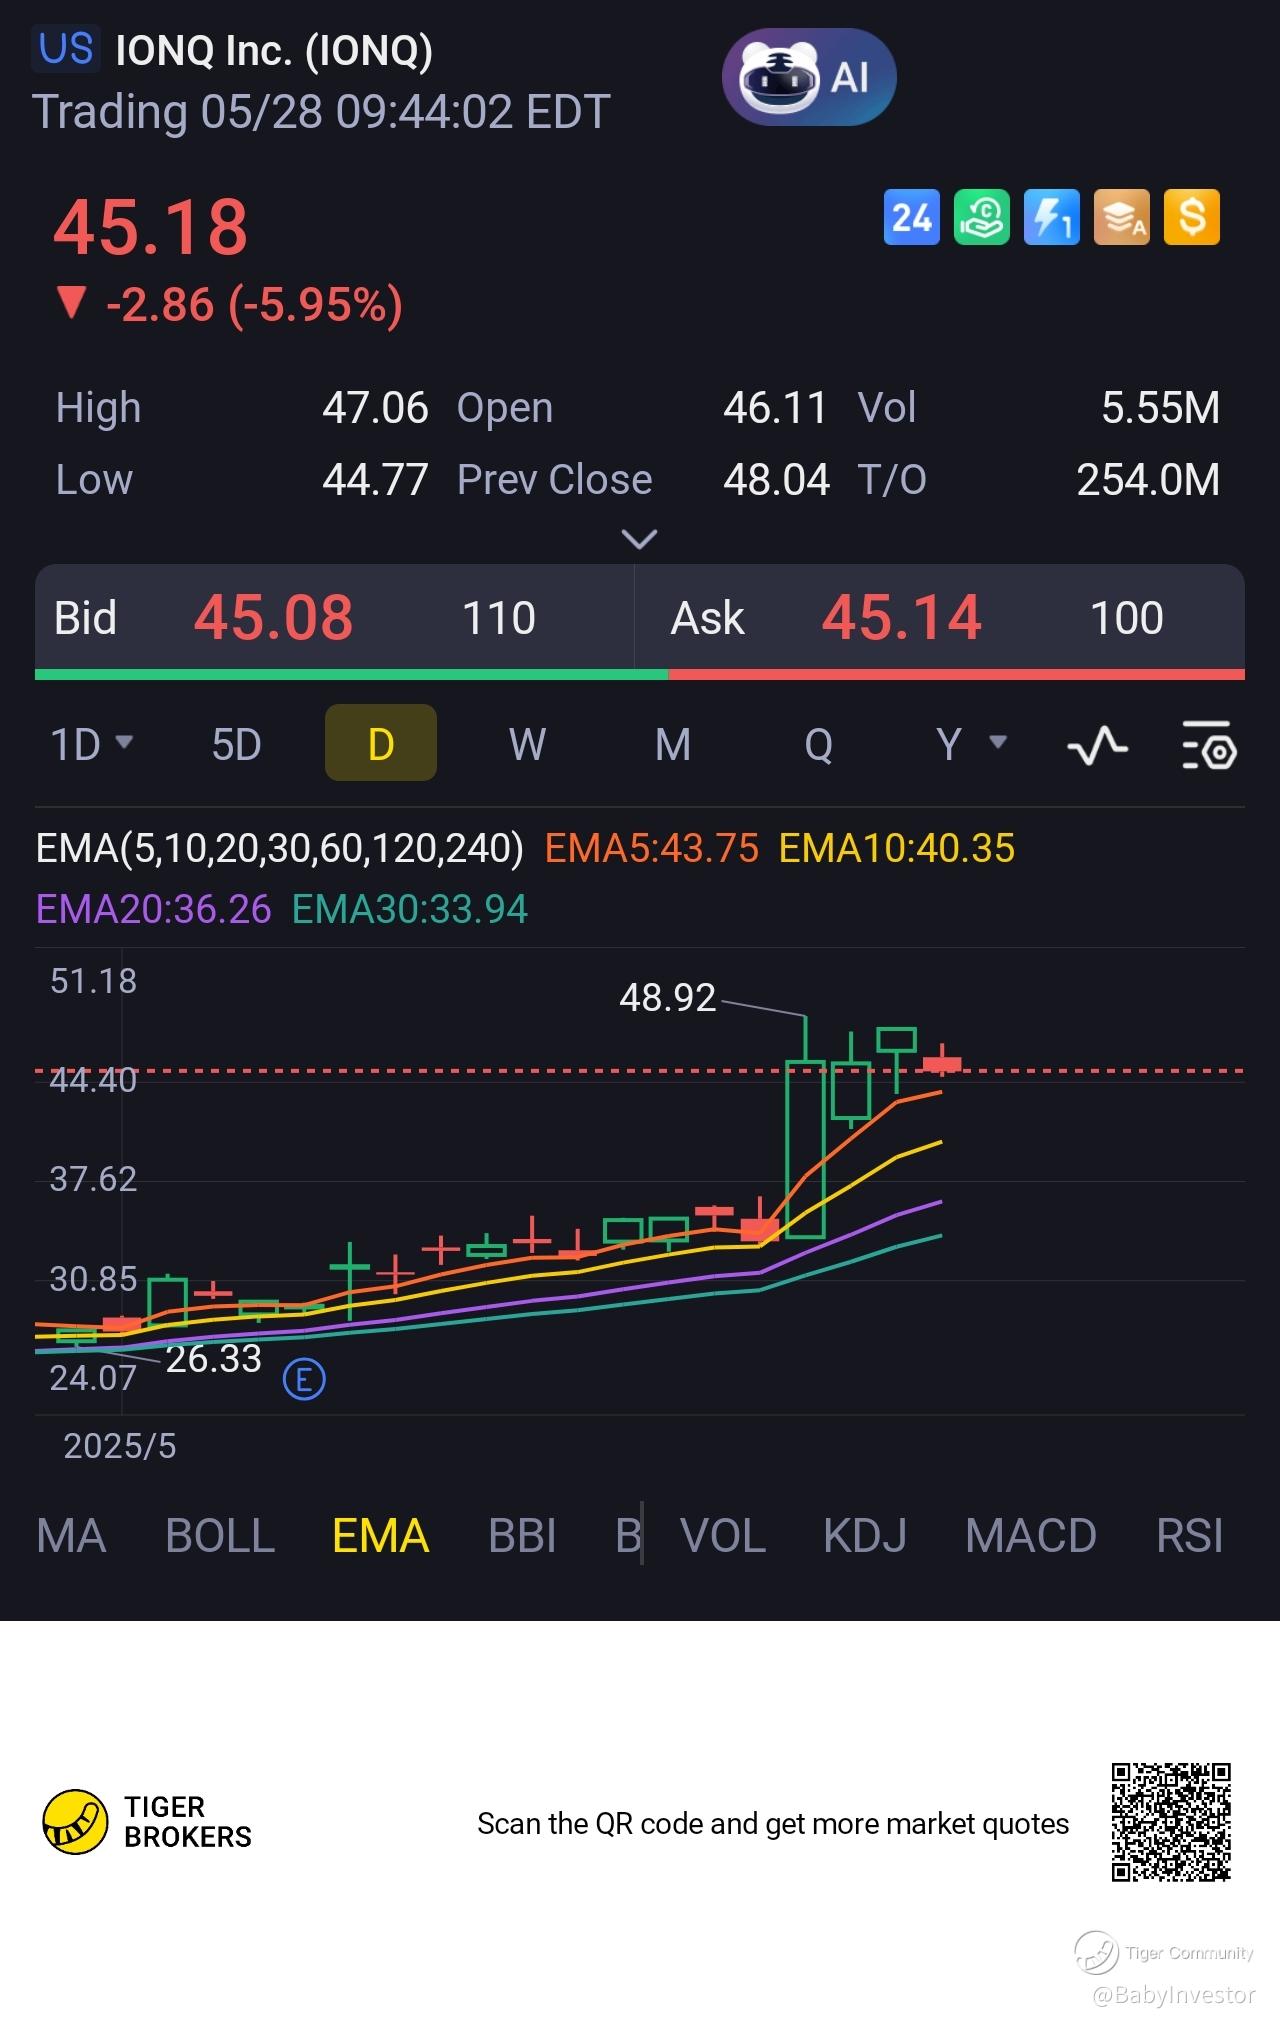Tap the scan QR code caption
The height and width of the screenshot is (2024, 1280).
point(773,1824)
